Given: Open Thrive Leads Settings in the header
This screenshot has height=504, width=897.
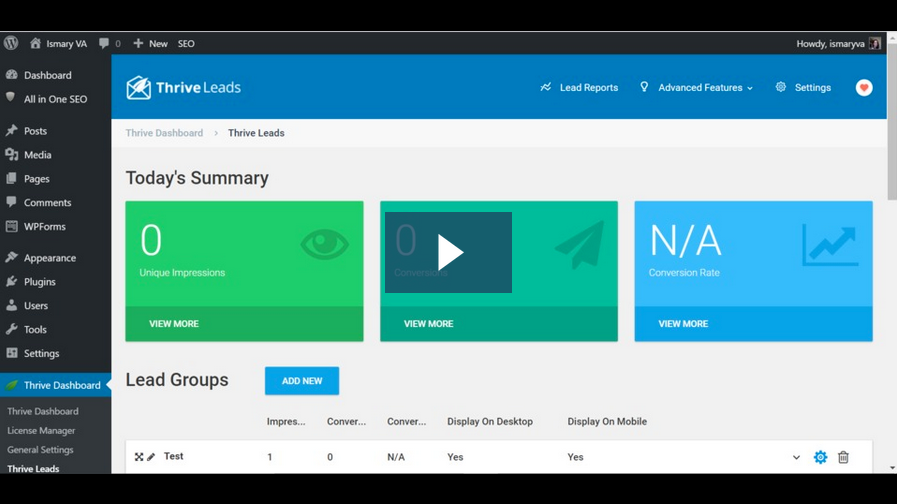Looking at the screenshot, I should 803,88.
